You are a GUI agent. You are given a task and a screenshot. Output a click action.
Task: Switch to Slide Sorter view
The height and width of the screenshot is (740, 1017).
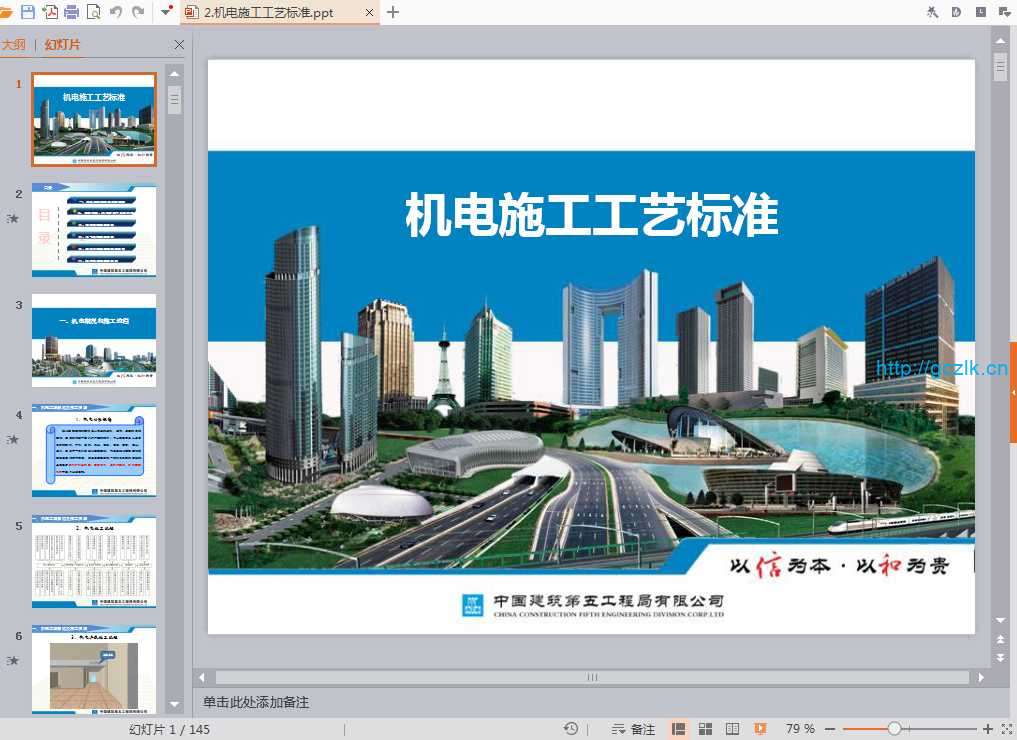coord(705,729)
